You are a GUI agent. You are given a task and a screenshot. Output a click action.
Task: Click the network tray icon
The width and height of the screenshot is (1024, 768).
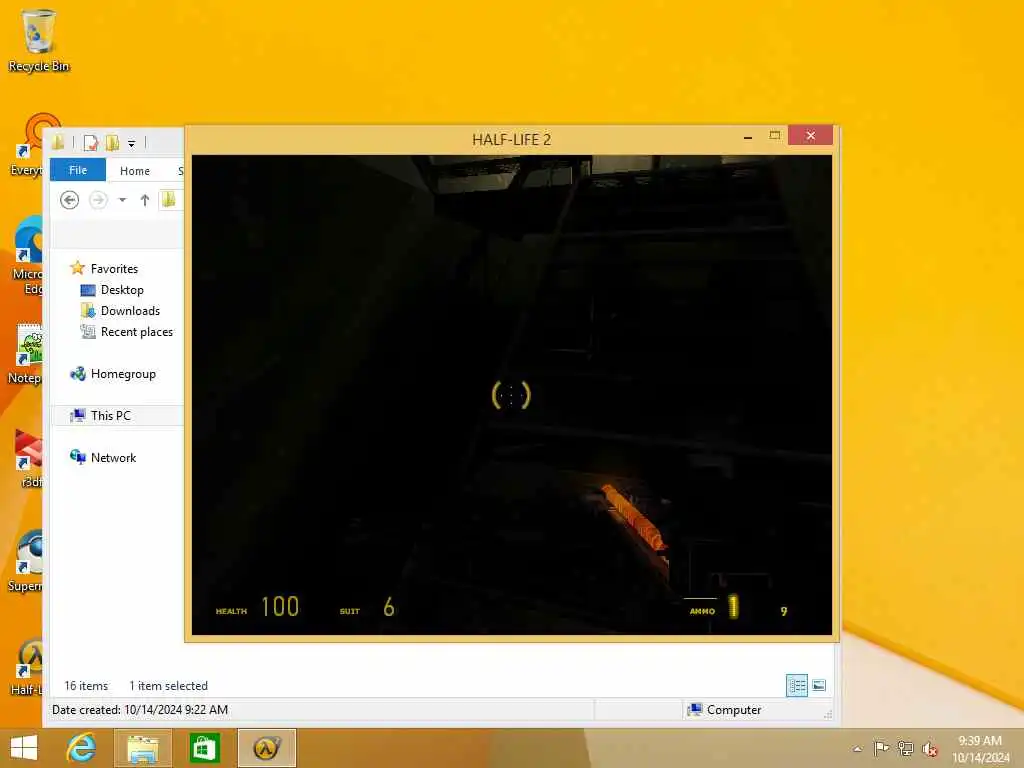905,748
